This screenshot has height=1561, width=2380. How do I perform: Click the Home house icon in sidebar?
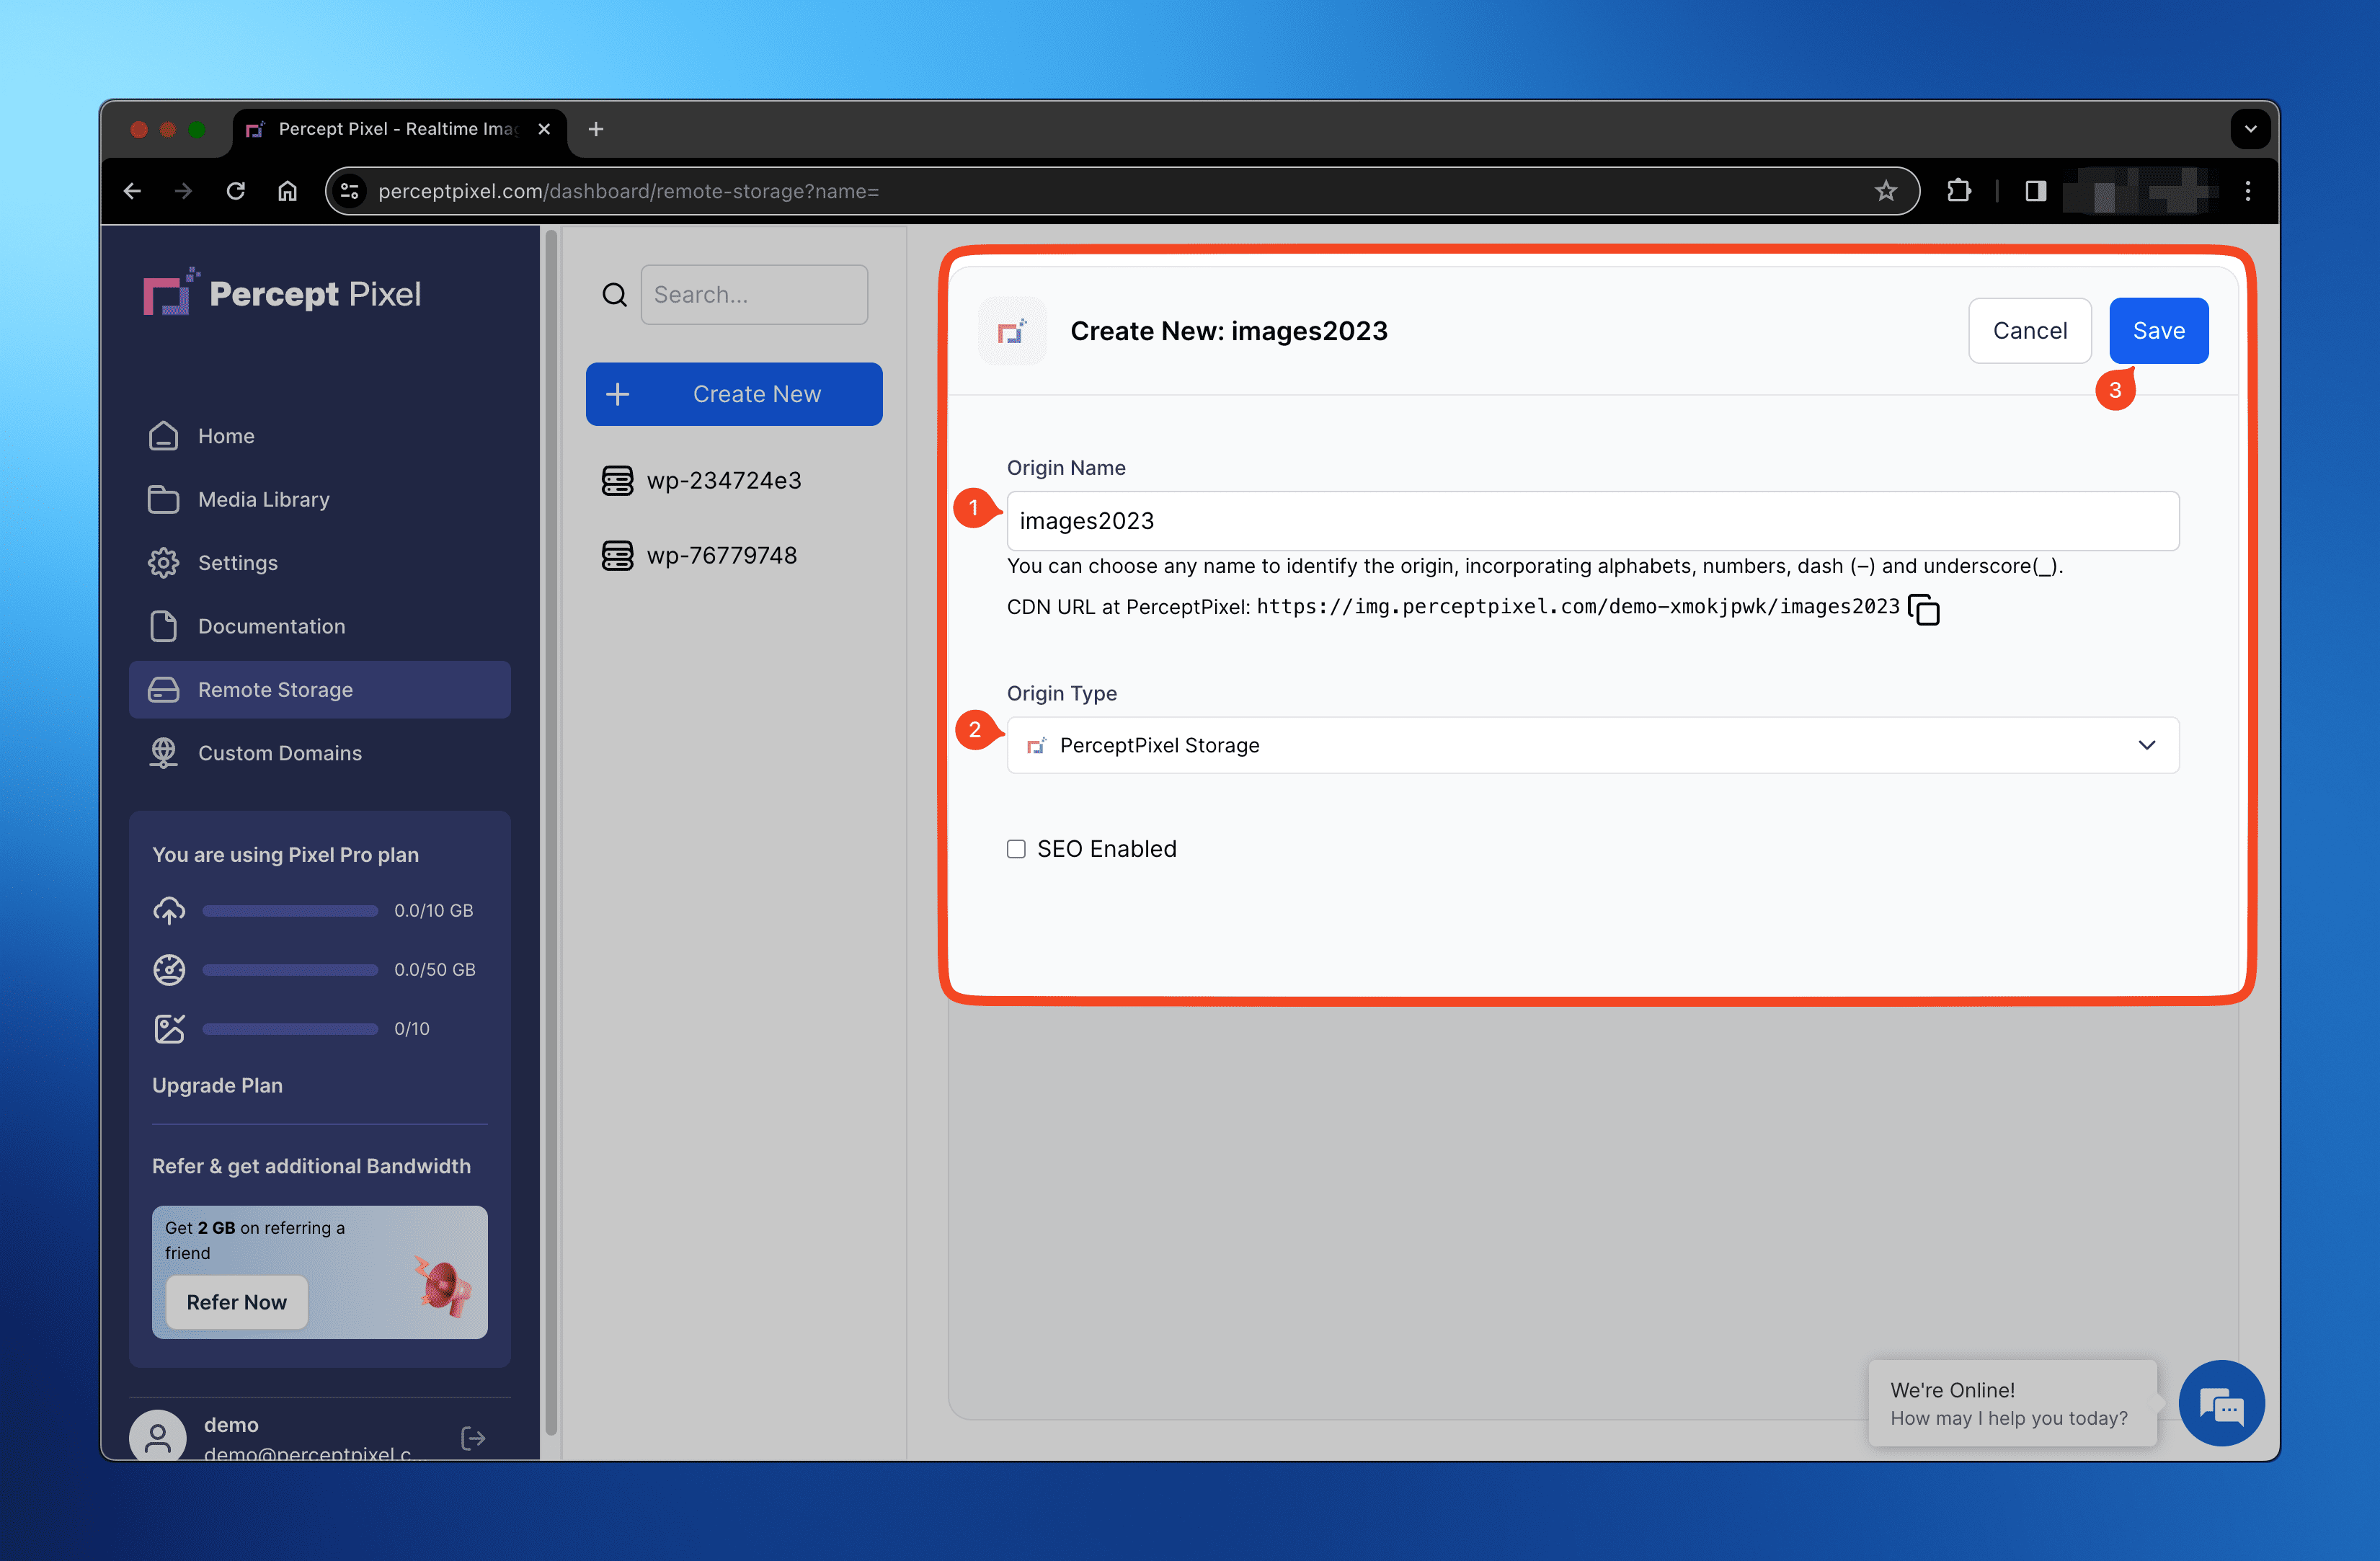pyautogui.click(x=163, y=436)
